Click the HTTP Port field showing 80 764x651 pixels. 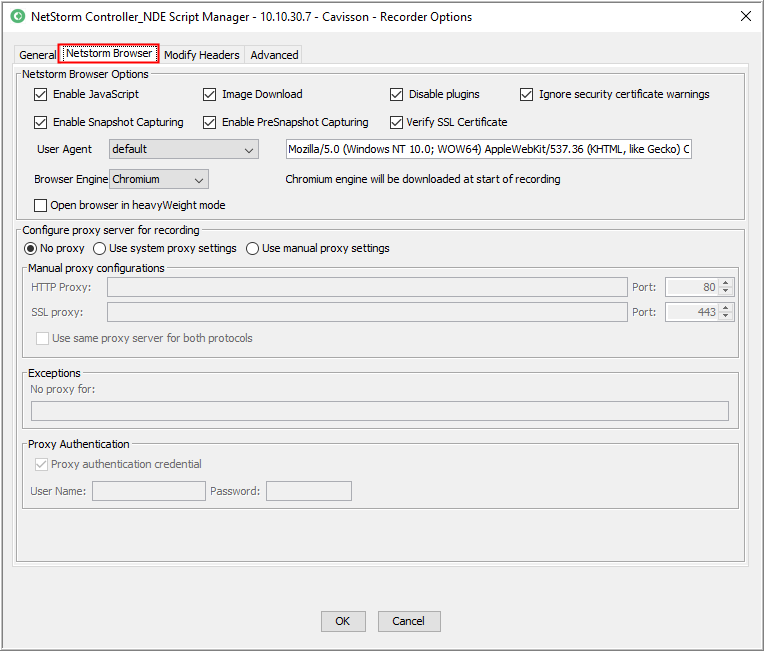pos(692,287)
